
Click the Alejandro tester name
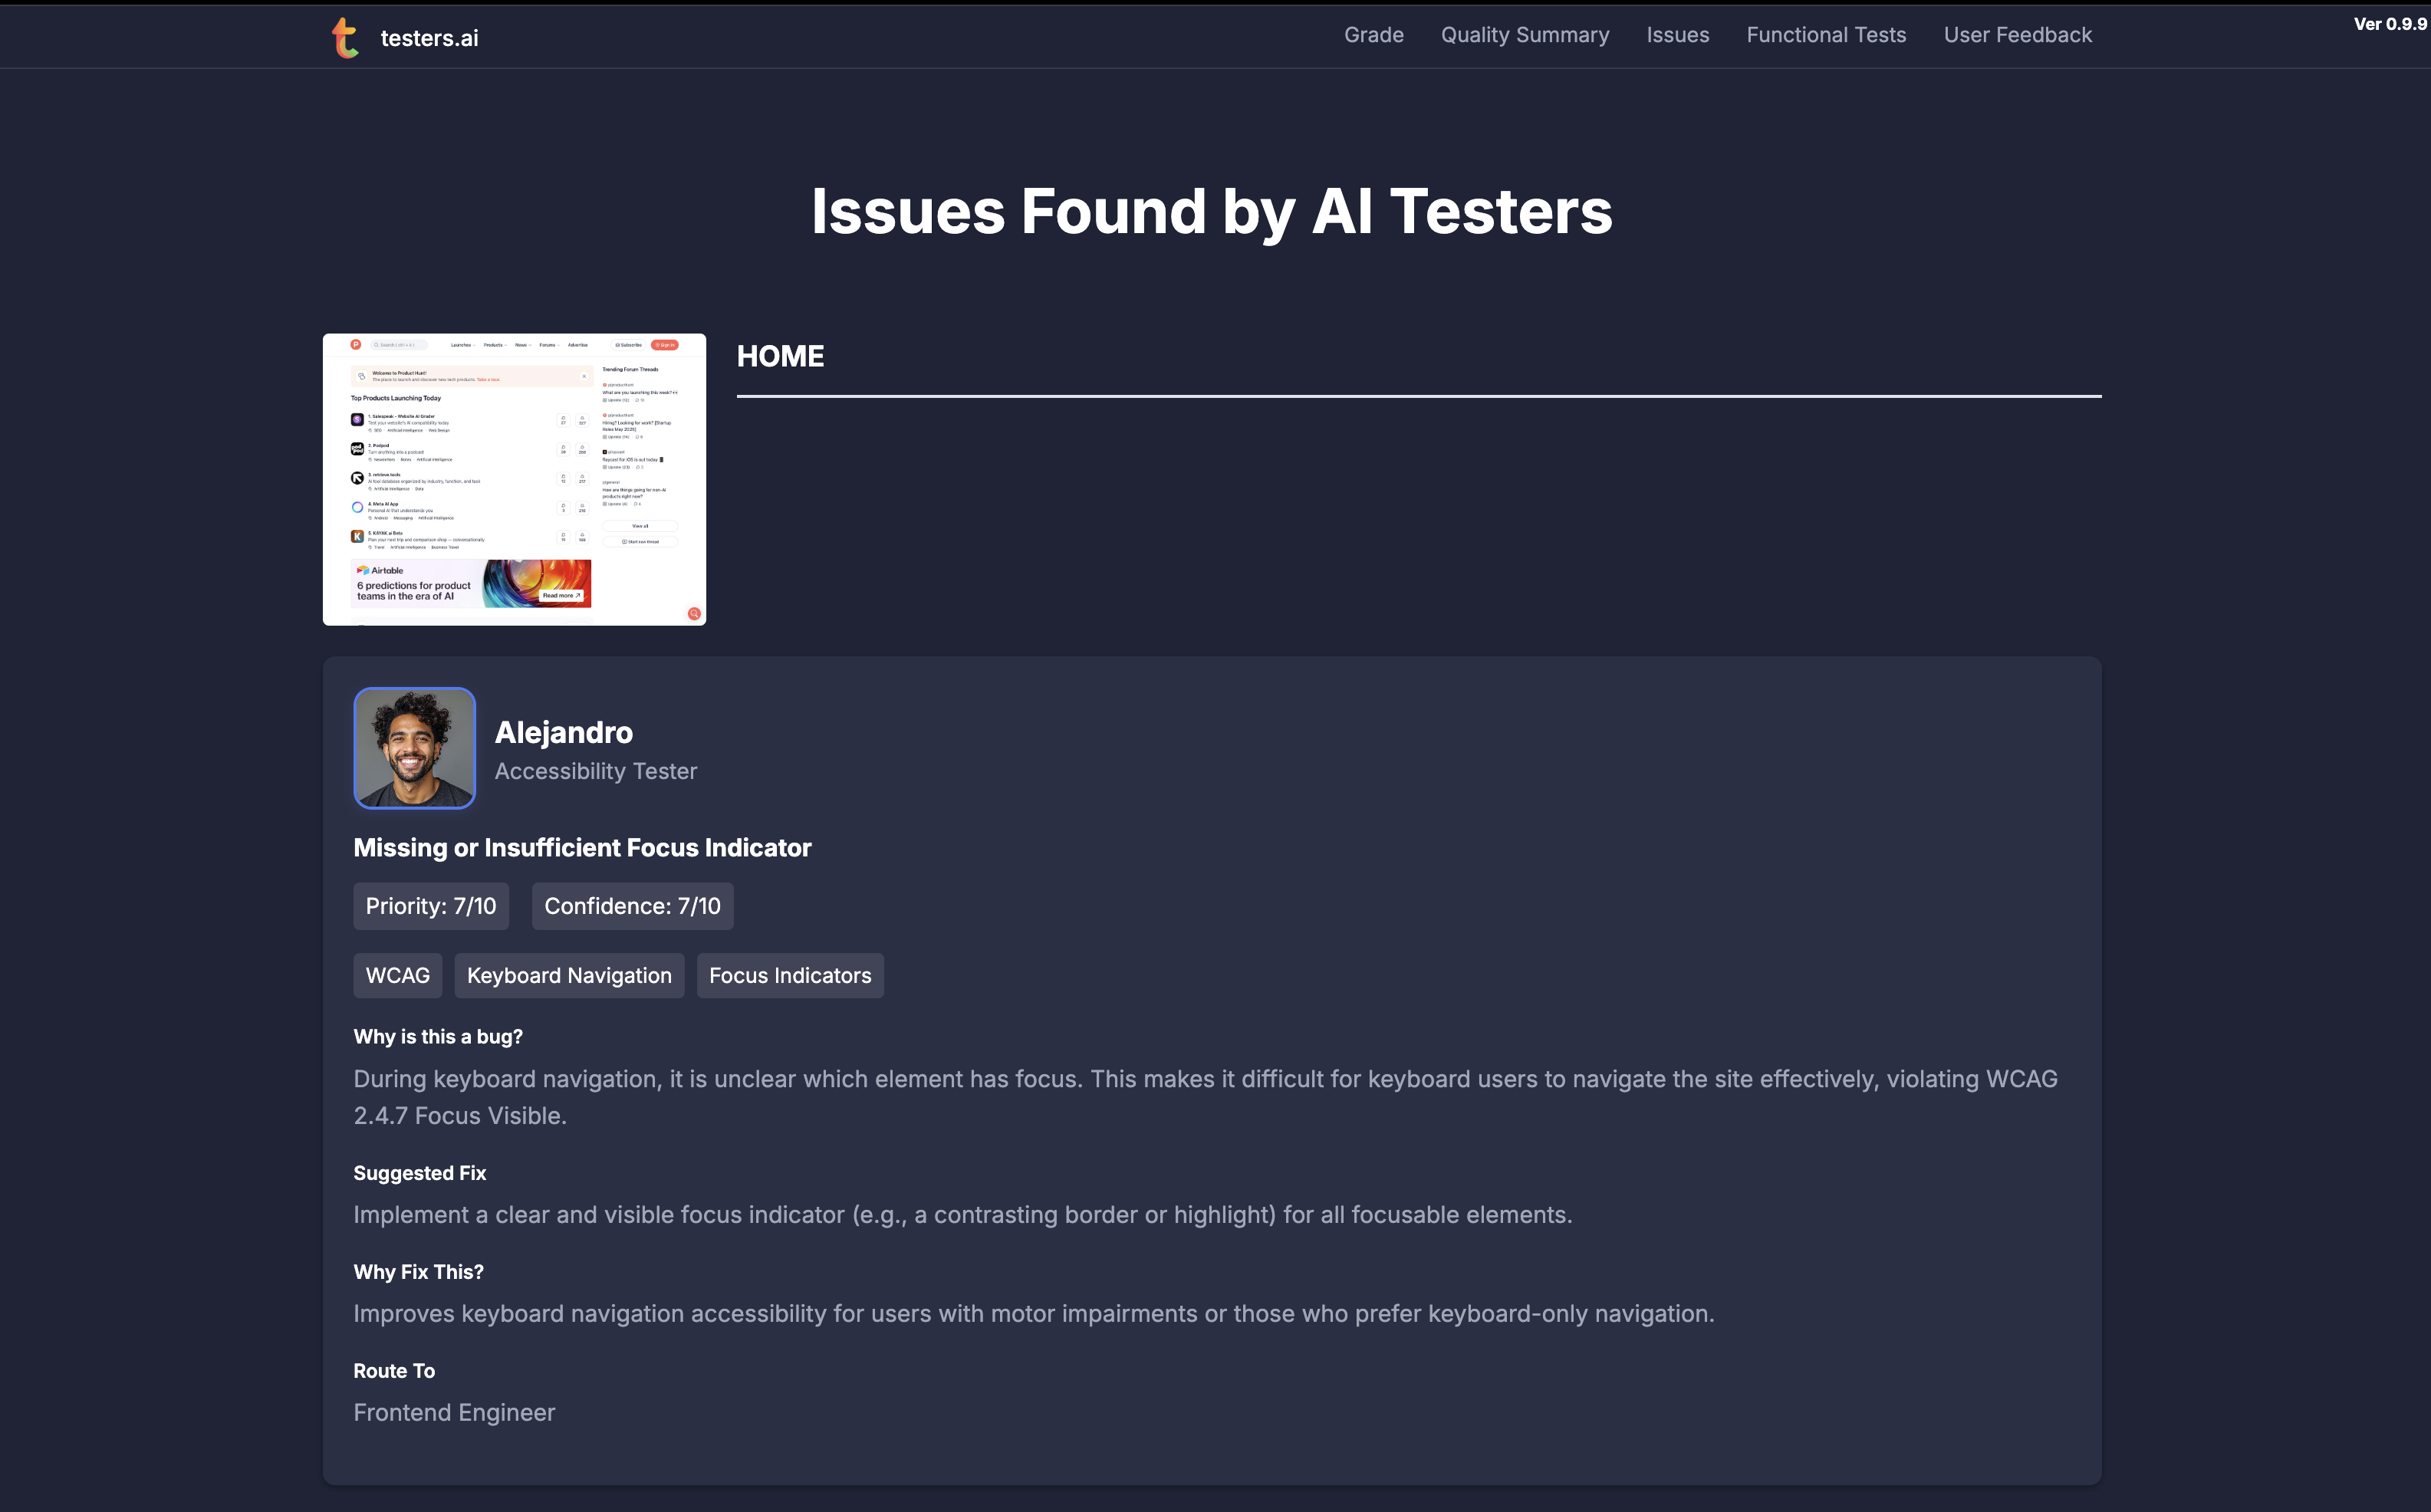(563, 732)
